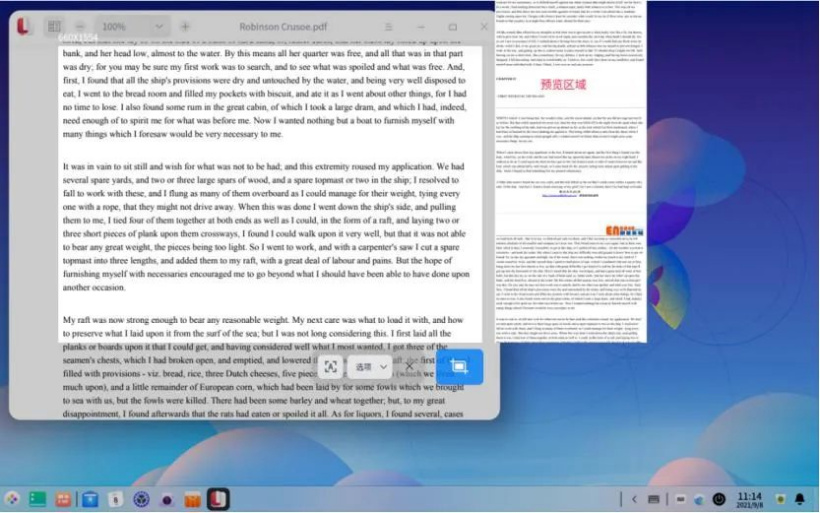Image resolution: width=820 pixels, height=513 pixels.
Task: Click the blue scrolling screenshot capture button
Action: pos(459,366)
